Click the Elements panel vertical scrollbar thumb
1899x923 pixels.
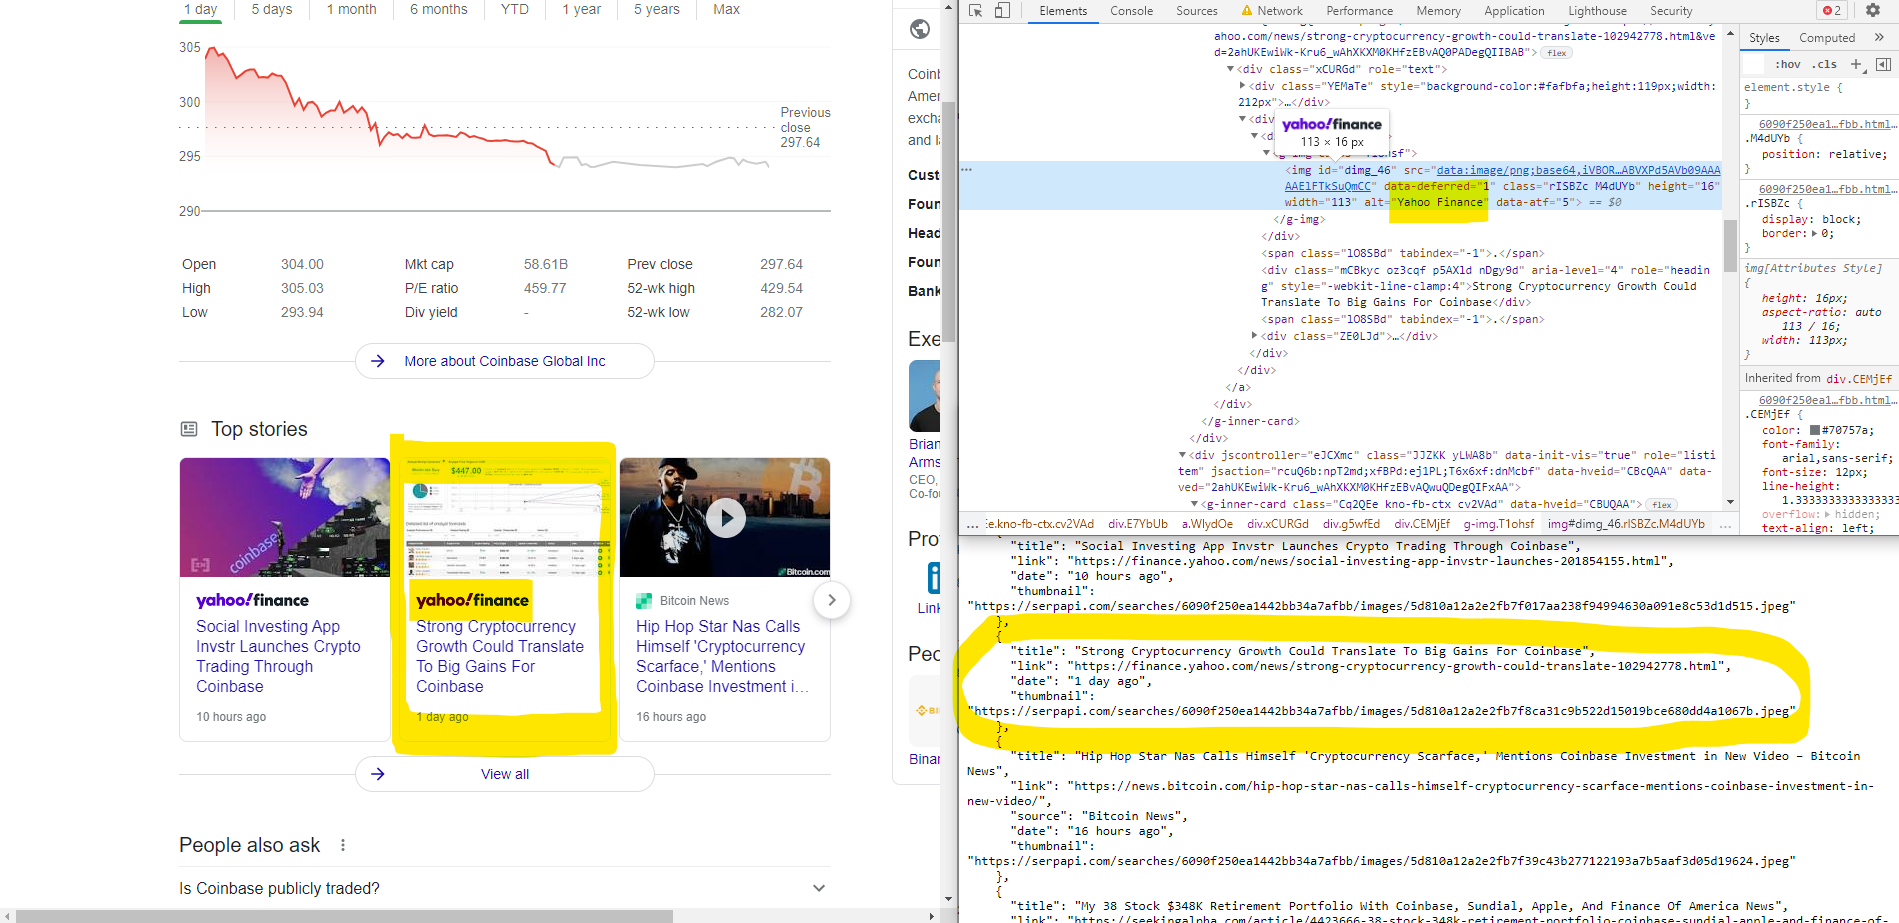1730,245
